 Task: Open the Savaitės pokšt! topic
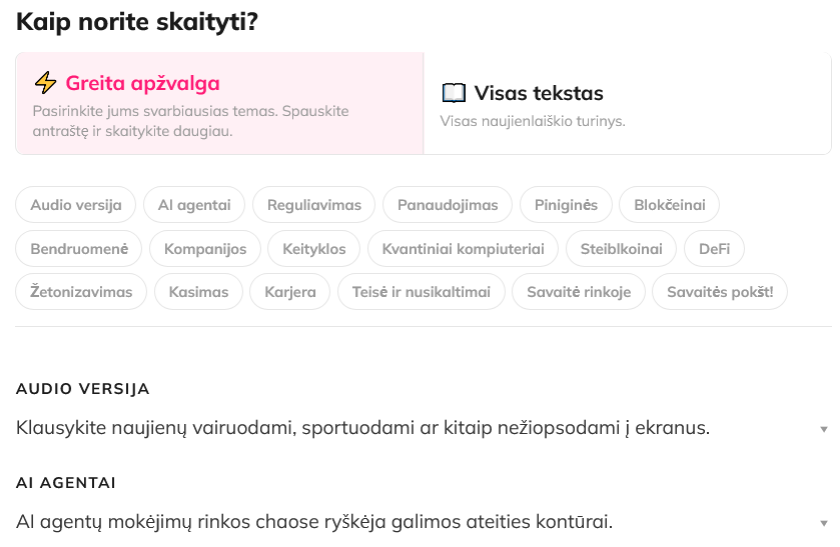click(x=719, y=292)
